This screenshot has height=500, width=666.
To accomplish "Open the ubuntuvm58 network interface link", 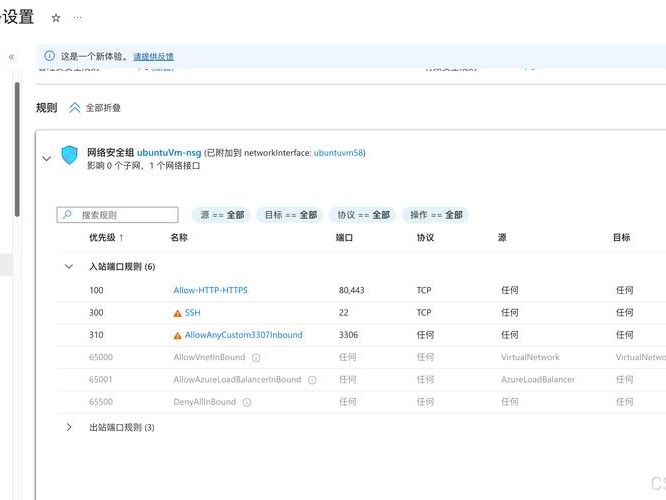I will [x=339, y=153].
